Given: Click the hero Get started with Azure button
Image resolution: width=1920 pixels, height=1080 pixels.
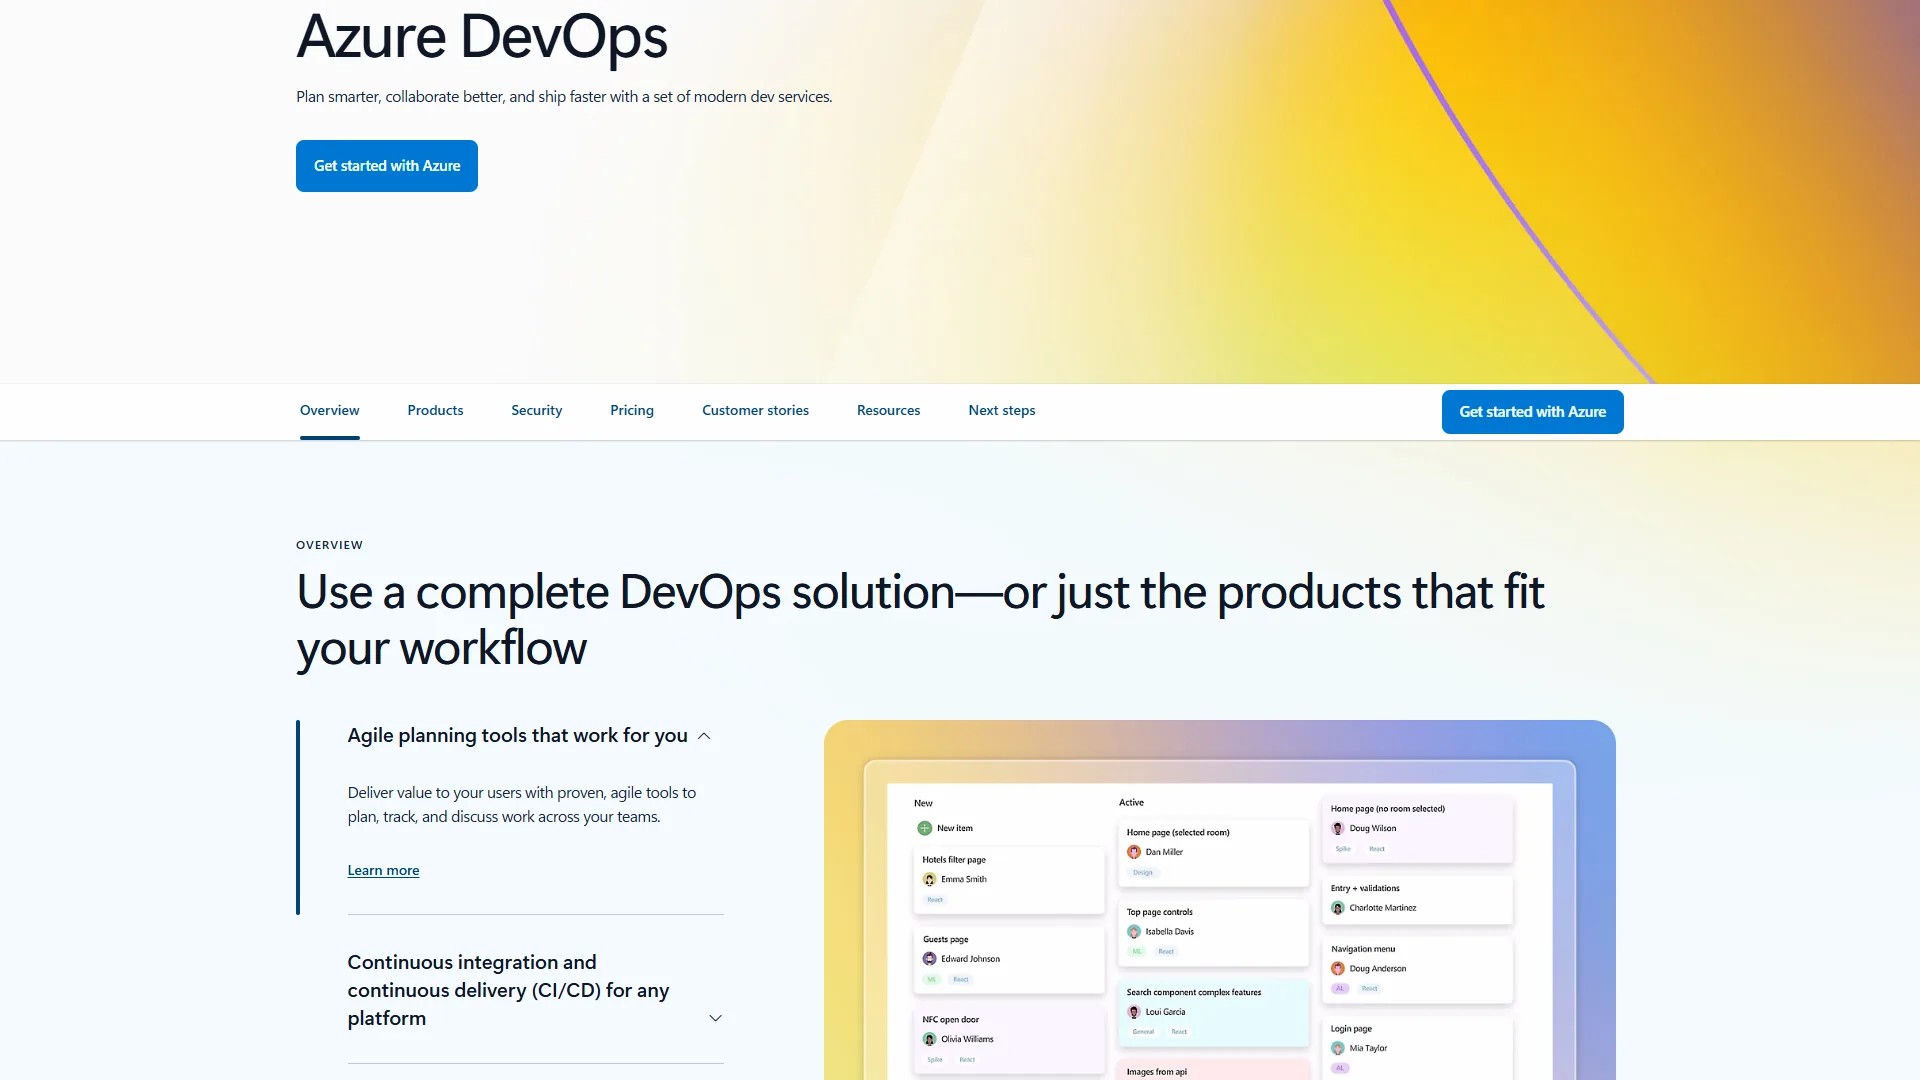Looking at the screenshot, I should point(387,166).
